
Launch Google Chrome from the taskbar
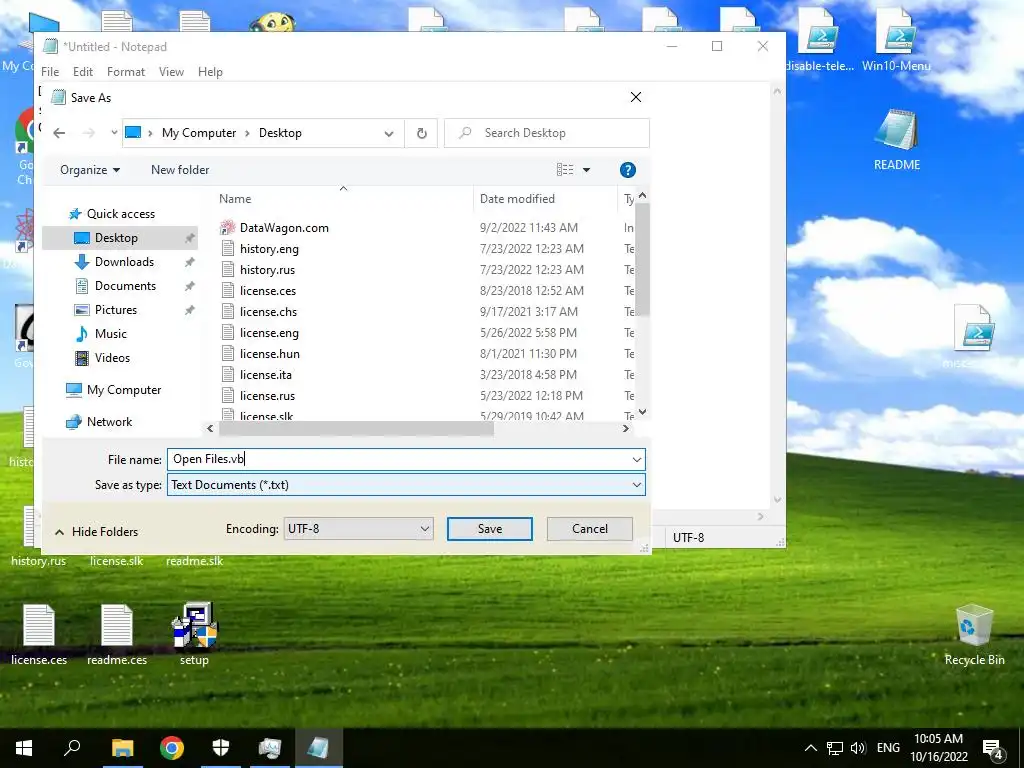coord(172,748)
